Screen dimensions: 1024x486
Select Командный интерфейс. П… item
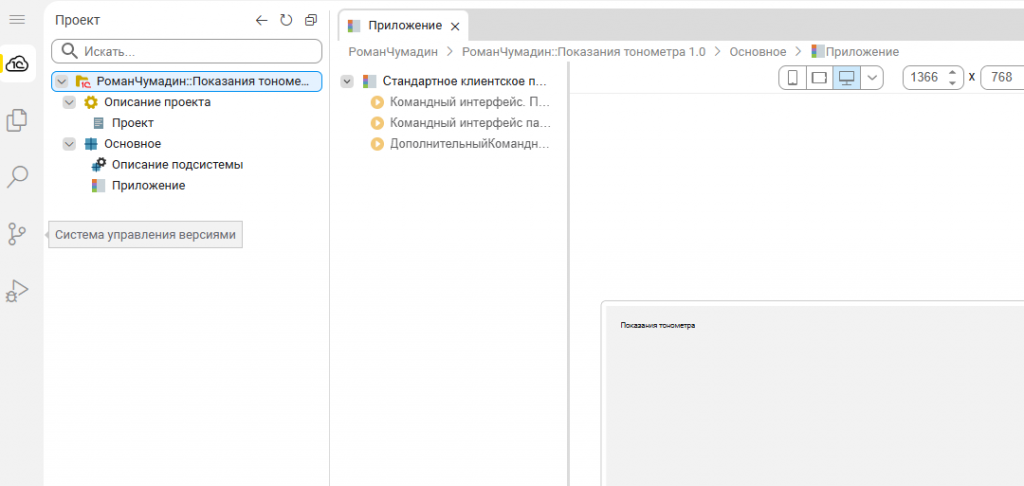coord(470,102)
